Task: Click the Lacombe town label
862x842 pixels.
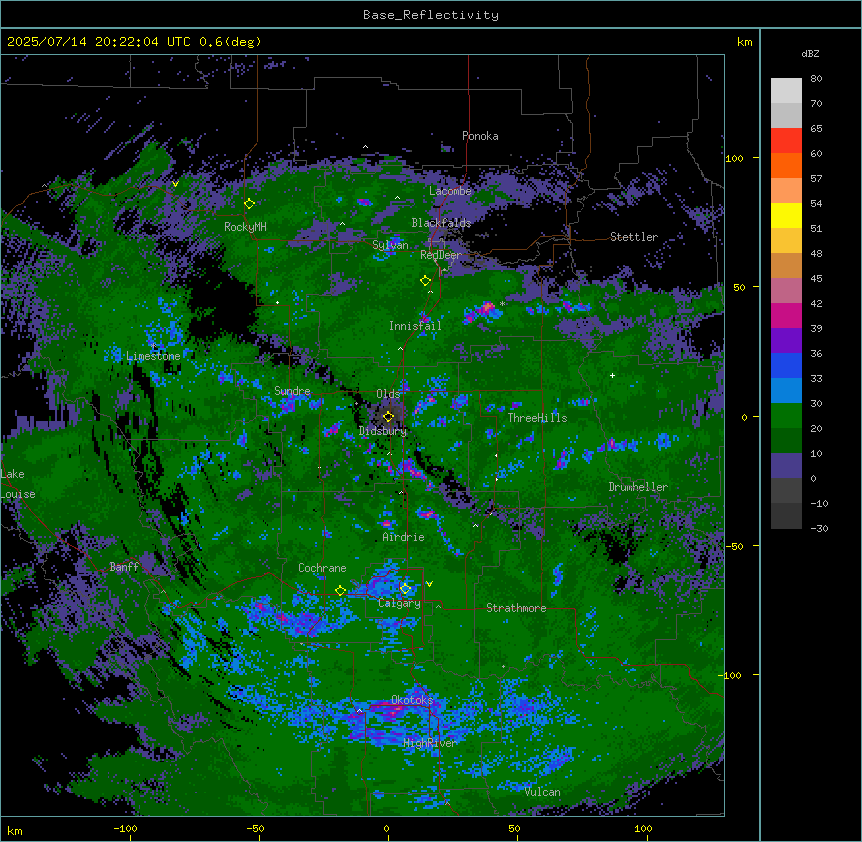Action: (x=450, y=191)
